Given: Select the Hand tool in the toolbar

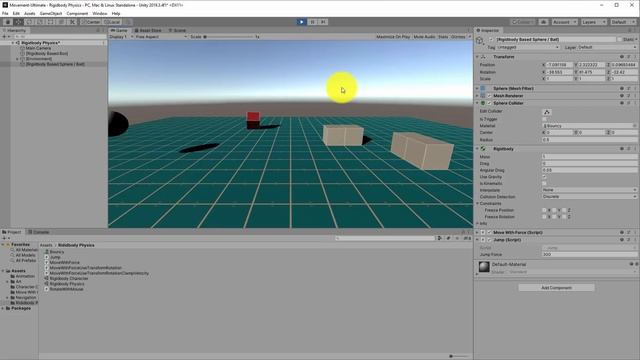Looking at the screenshot, I should tap(7, 22).
